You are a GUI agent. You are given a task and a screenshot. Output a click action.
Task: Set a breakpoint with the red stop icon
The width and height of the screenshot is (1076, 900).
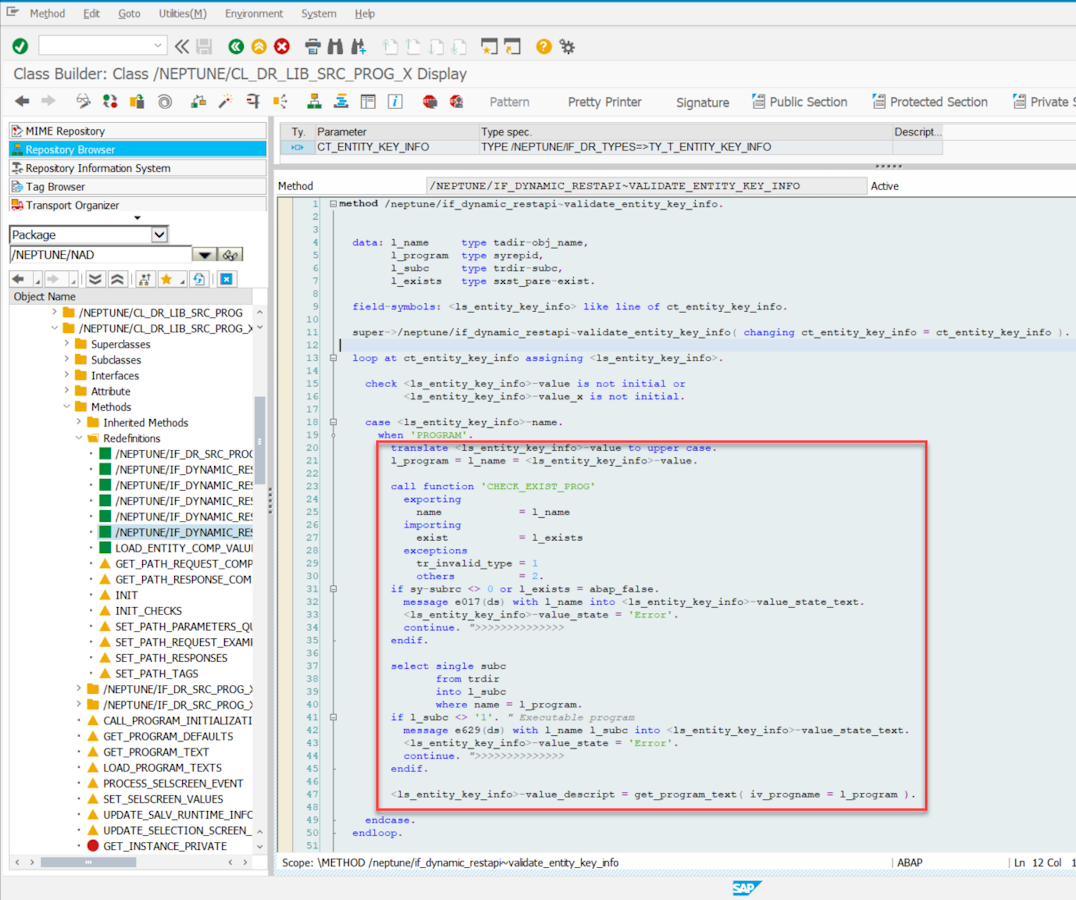pyautogui.click(x=429, y=101)
